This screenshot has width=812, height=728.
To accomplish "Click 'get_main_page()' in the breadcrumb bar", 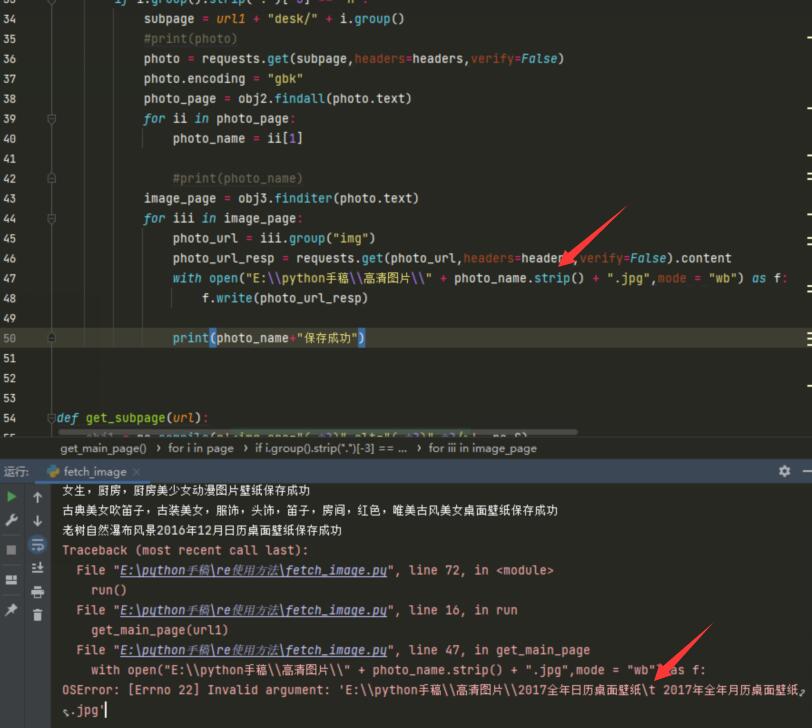I will [x=102, y=449].
